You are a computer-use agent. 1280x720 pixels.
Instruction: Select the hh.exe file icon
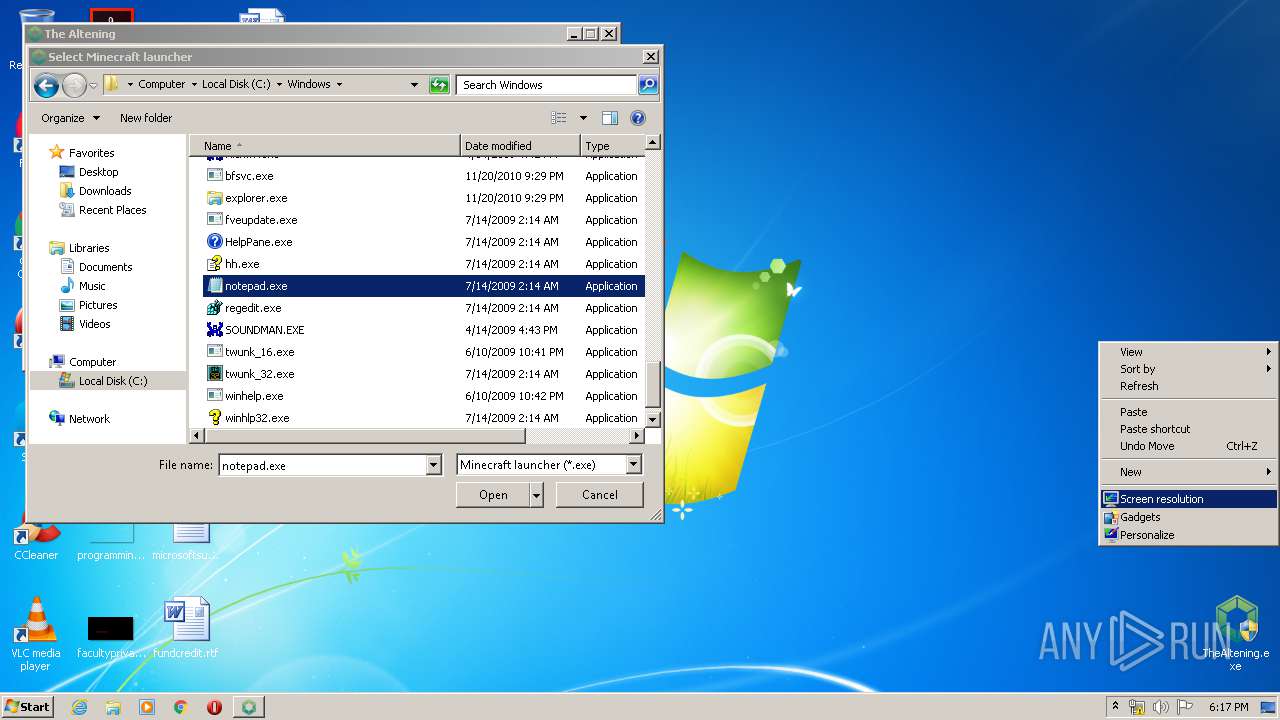[x=214, y=264]
